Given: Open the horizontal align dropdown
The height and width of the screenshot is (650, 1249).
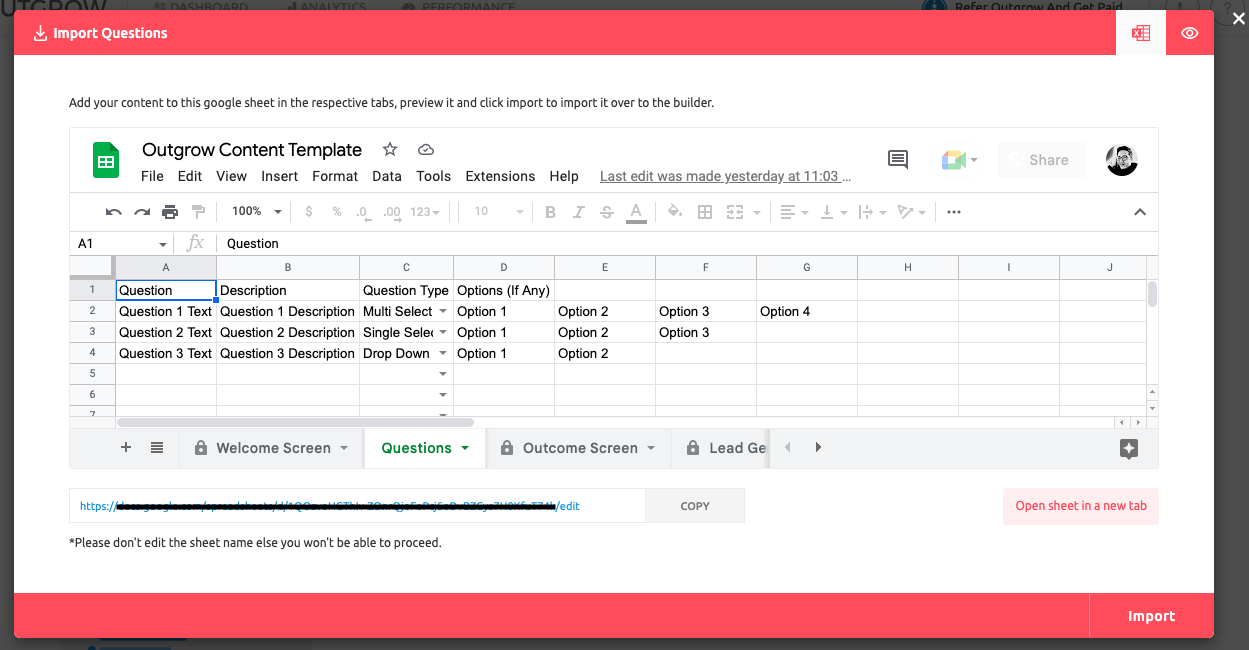Looking at the screenshot, I should (795, 212).
